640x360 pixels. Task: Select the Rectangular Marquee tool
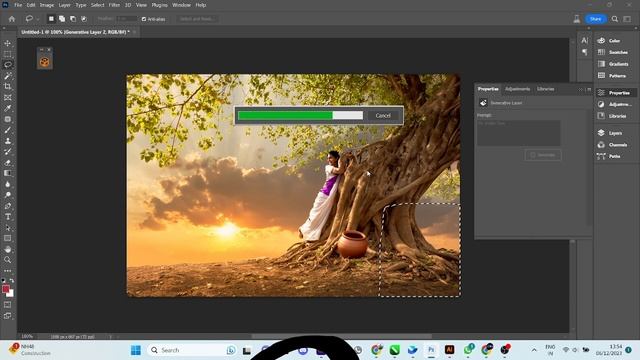pyautogui.click(x=8, y=54)
